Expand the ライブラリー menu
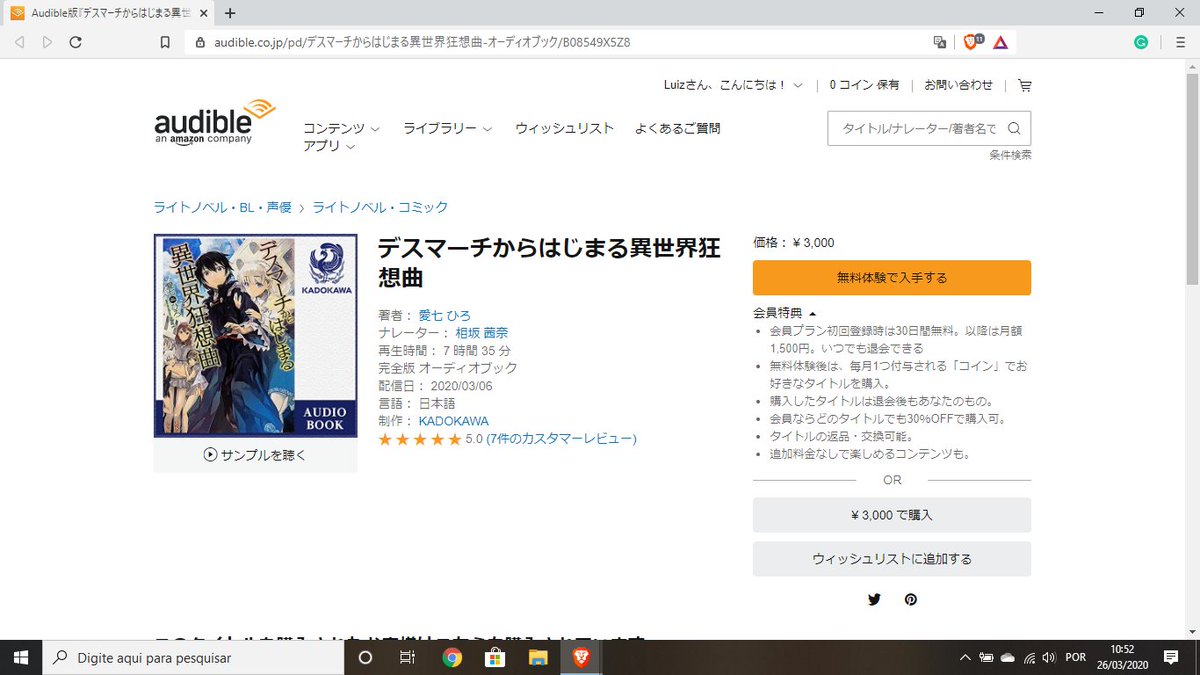The height and width of the screenshot is (675, 1200). (447, 128)
